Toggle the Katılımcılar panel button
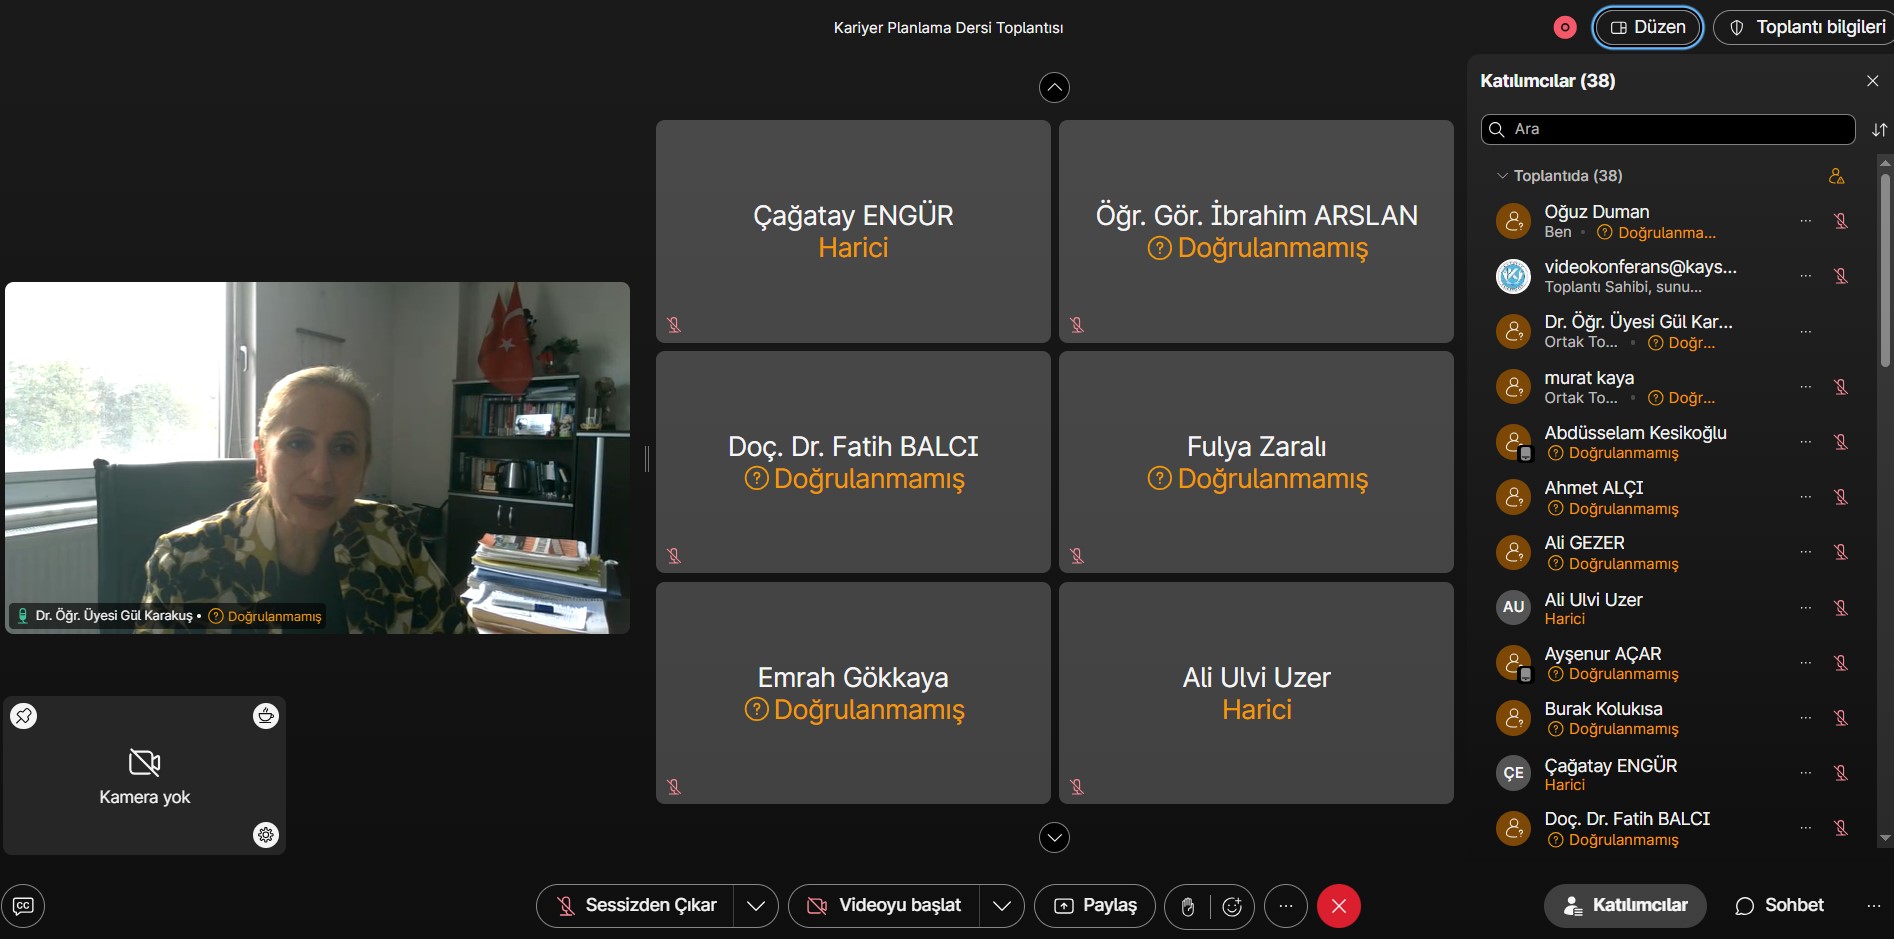Image resolution: width=1894 pixels, height=939 pixels. coord(1625,906)
